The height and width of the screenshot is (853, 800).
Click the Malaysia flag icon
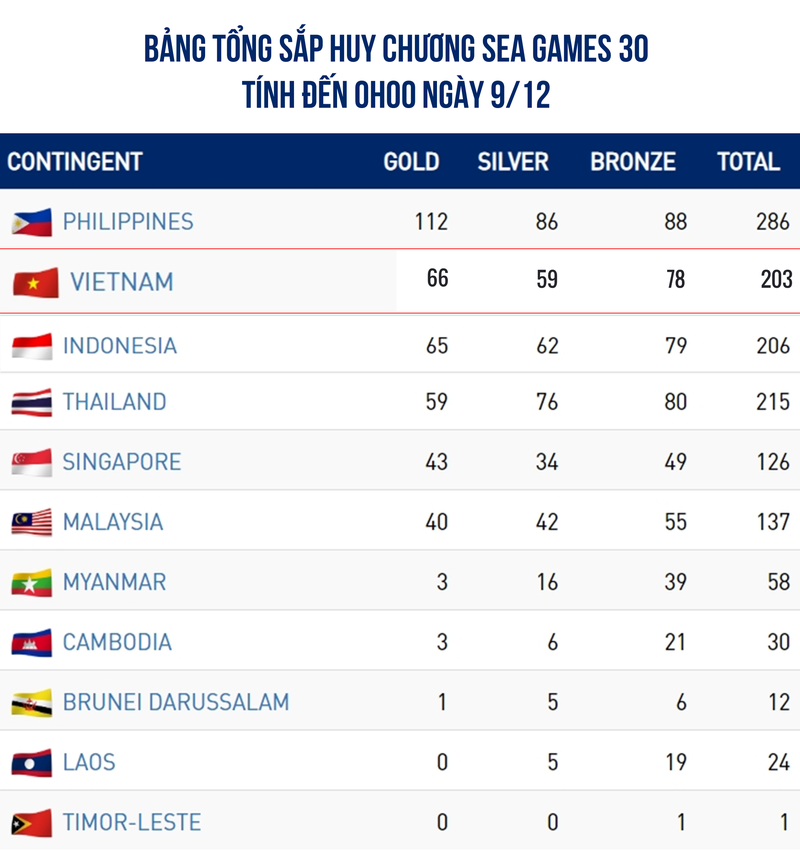32,523
